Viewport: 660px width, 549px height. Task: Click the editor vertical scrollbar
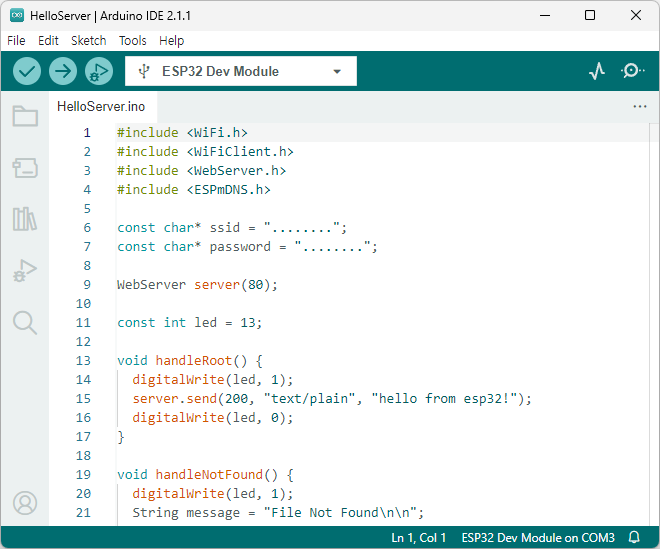[x=654, y=324]
